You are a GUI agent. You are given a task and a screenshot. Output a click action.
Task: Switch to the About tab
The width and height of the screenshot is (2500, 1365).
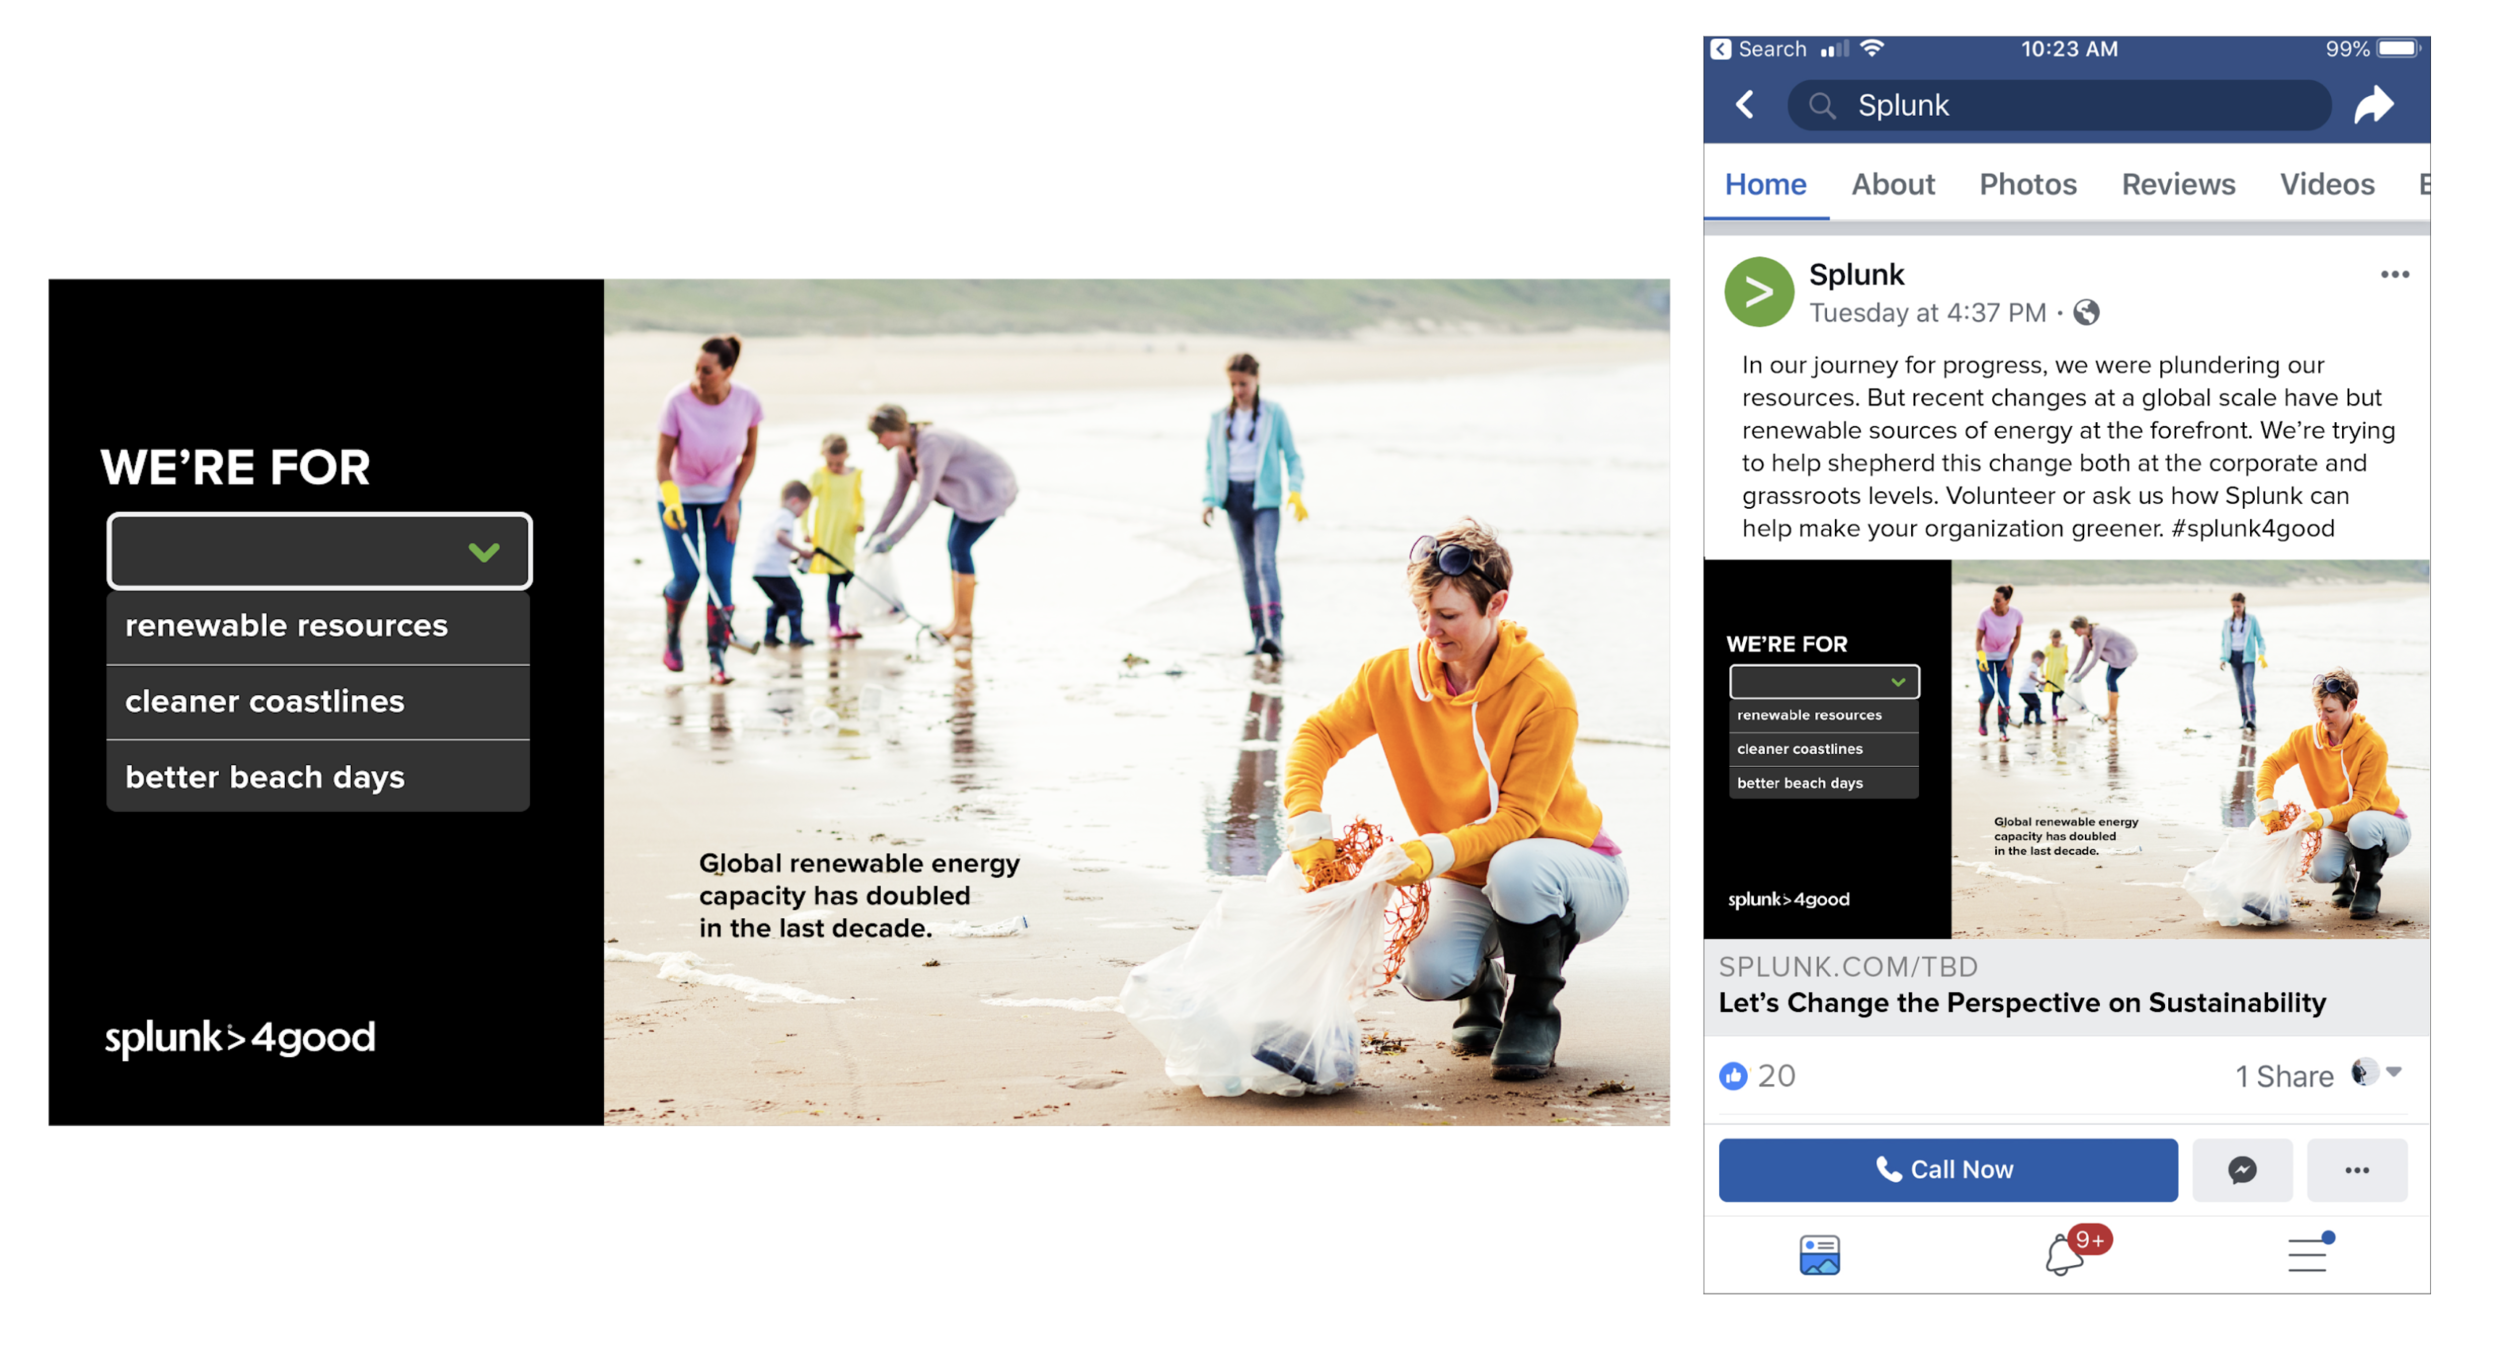[1892, 185]
